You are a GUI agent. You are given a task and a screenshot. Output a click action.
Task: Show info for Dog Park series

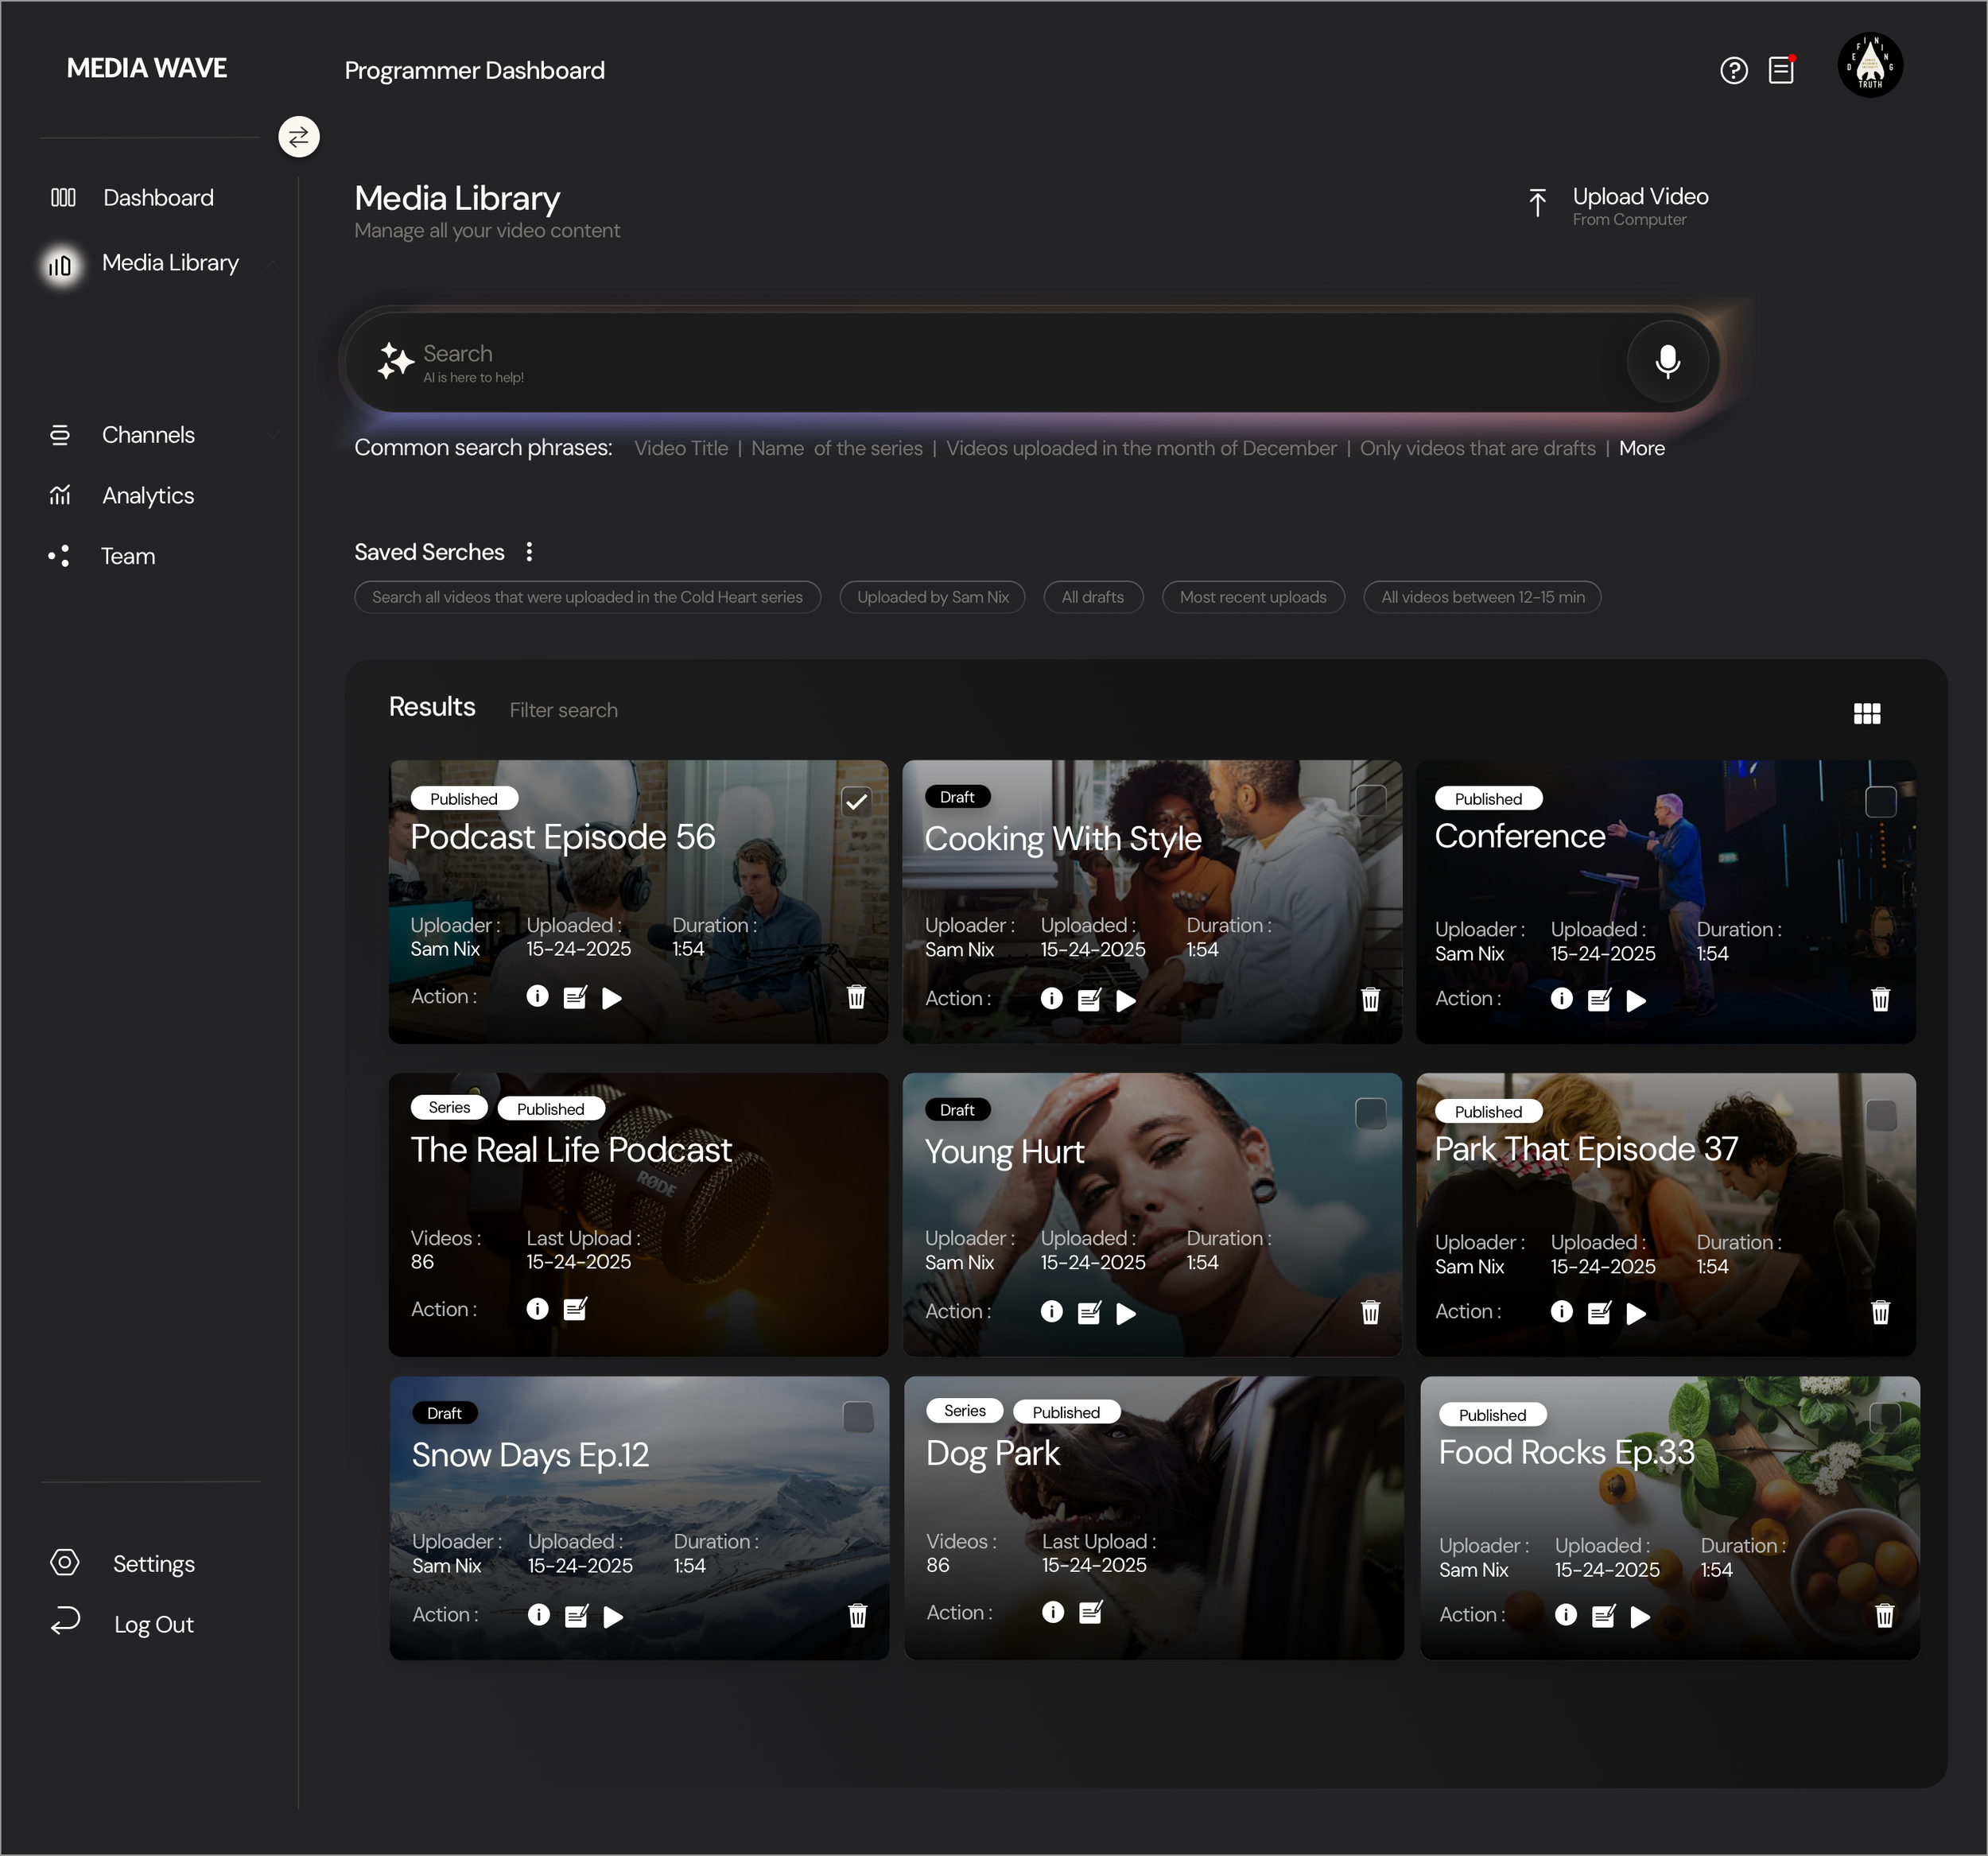1052,1612
